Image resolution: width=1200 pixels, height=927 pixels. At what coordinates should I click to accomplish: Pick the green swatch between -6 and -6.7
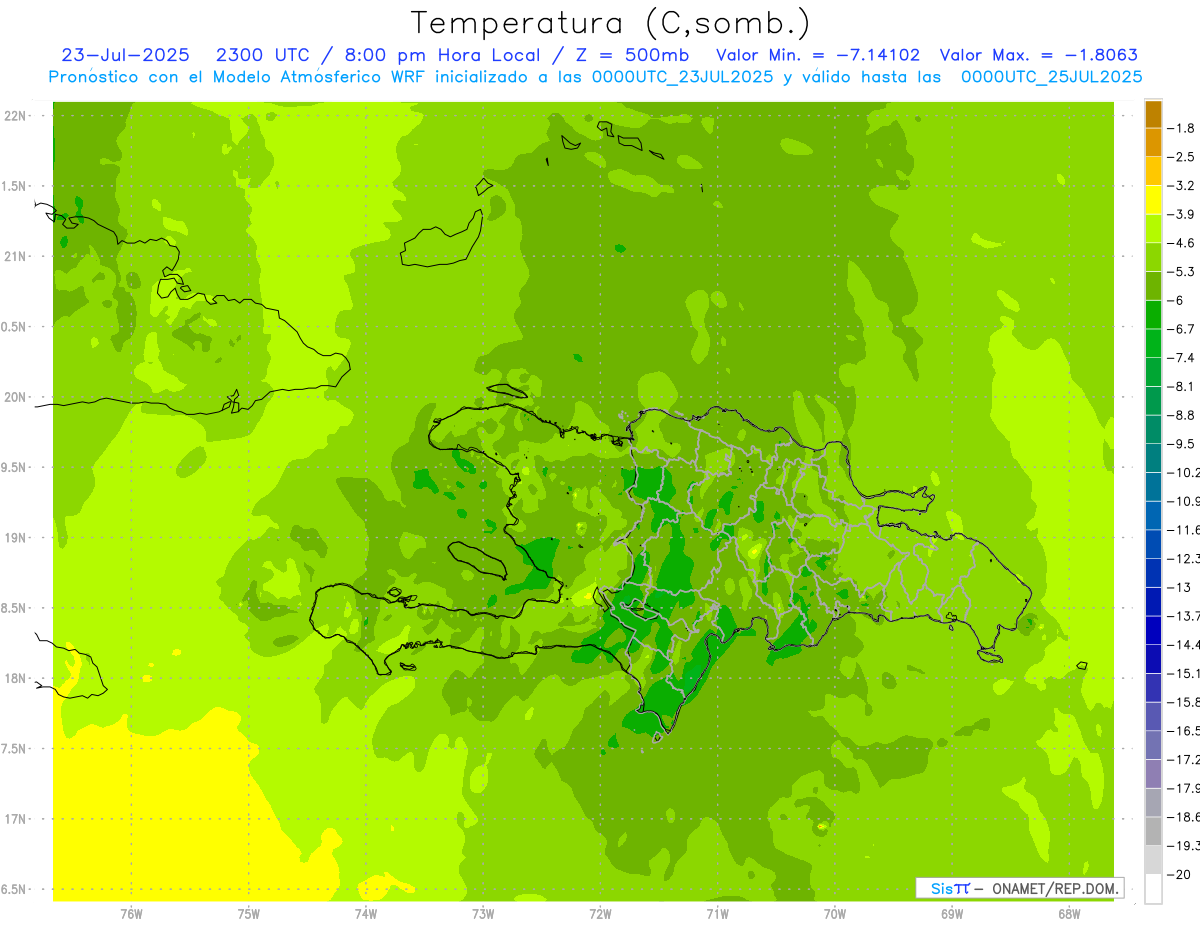click(x=1153, y=314)
